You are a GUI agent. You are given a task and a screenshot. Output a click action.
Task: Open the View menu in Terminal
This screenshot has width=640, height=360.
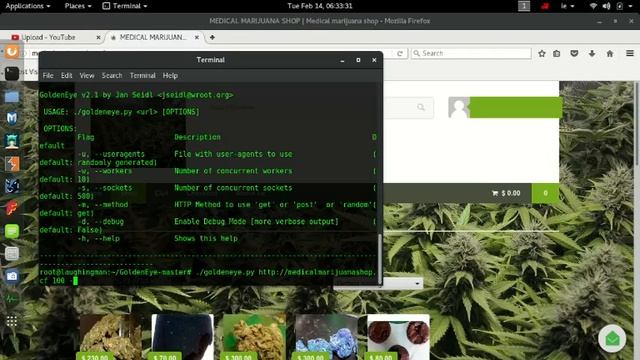[87, 76]
